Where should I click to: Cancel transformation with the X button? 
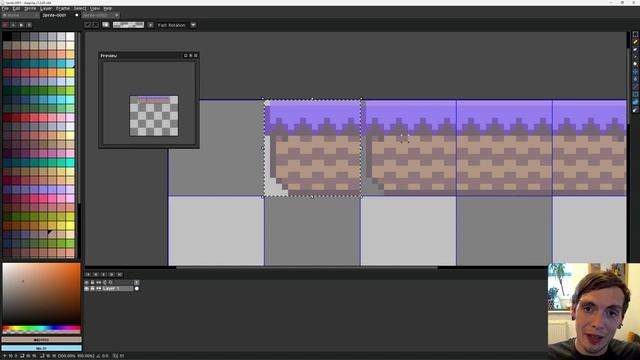(96, 25)
